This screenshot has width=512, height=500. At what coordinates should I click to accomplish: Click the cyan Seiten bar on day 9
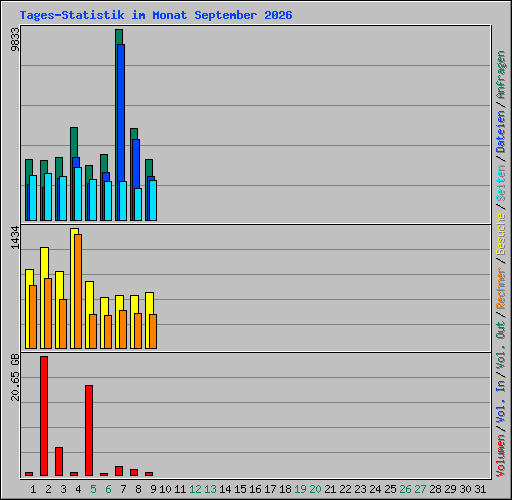pyautogui.click(x=153, y=200)
